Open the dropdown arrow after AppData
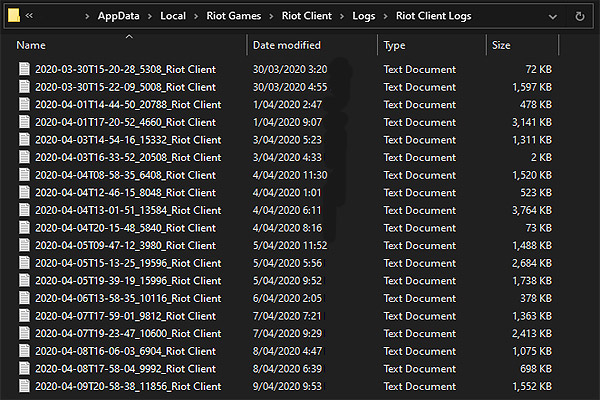This screenshot has width=600, height=400. [150, 16]
